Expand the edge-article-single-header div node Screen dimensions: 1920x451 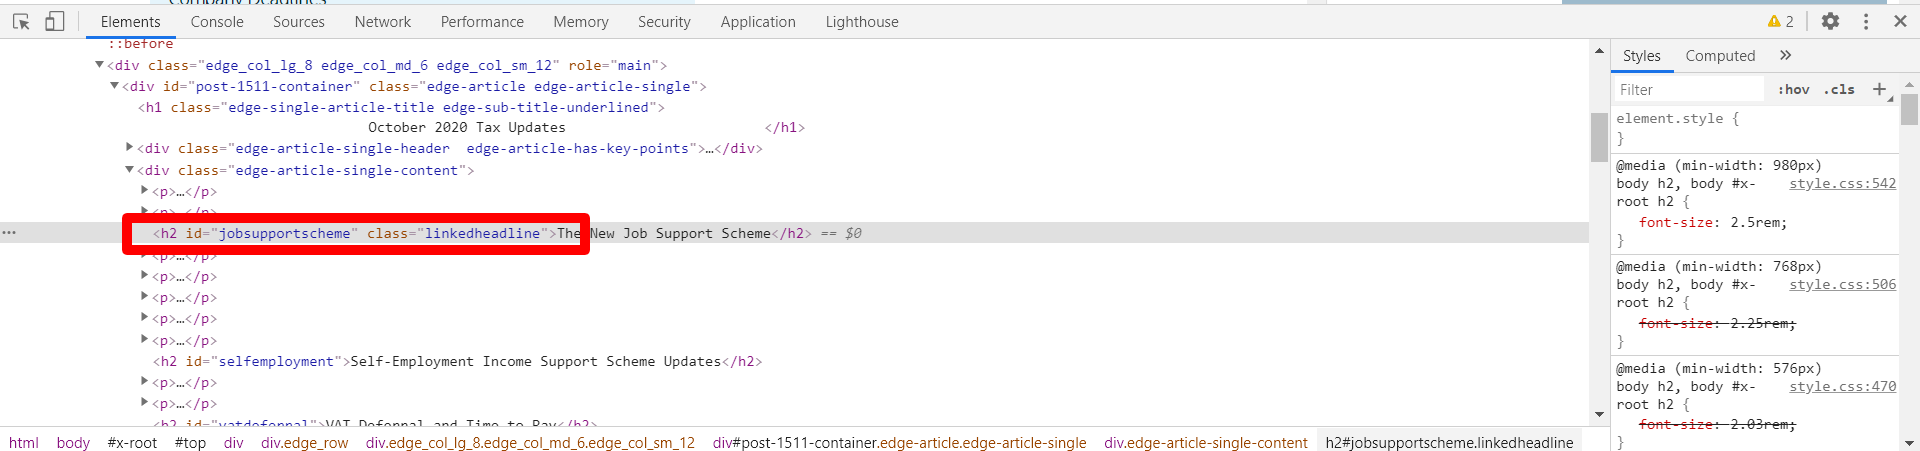[129, 148]
